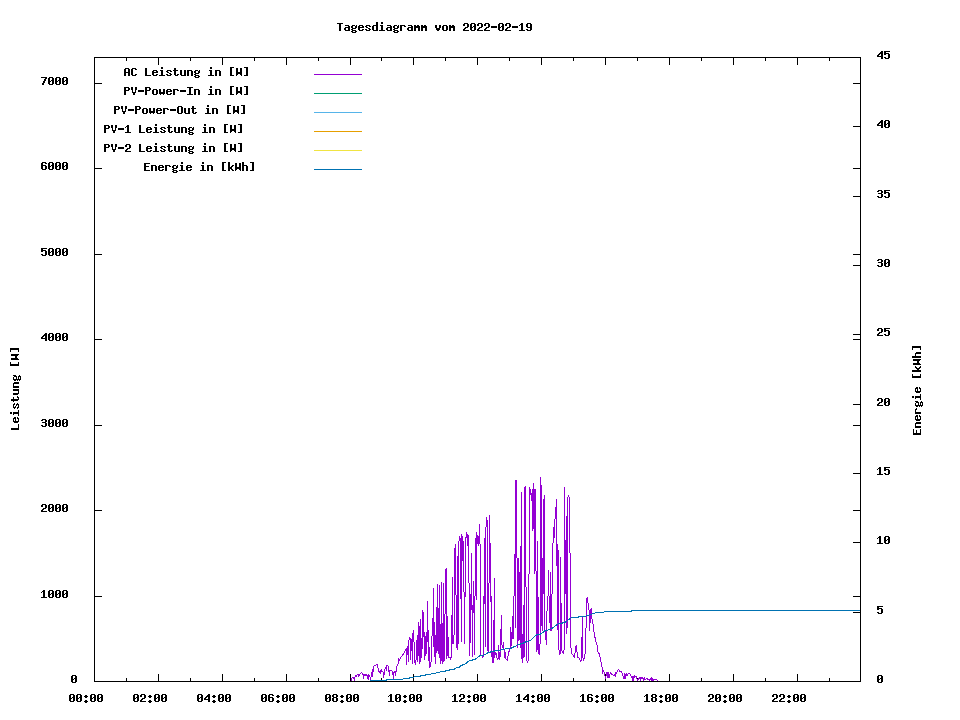Screen dimensions: 960x720
Task: Click the purple AC Leistung legend line
Action: [337, 74]
